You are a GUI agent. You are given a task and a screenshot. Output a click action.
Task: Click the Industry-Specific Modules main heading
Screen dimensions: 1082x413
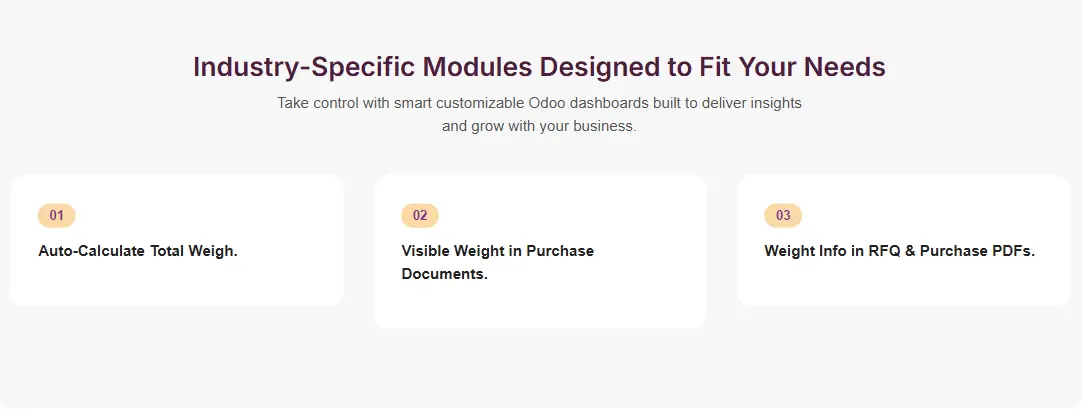tap(539, 67)
